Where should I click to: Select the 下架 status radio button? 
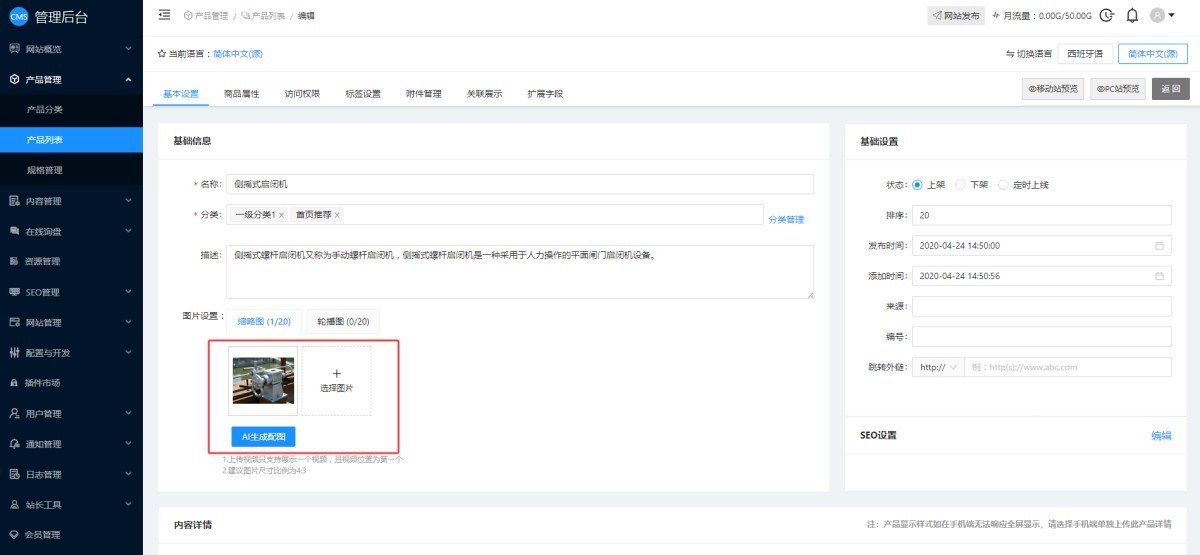960,185
